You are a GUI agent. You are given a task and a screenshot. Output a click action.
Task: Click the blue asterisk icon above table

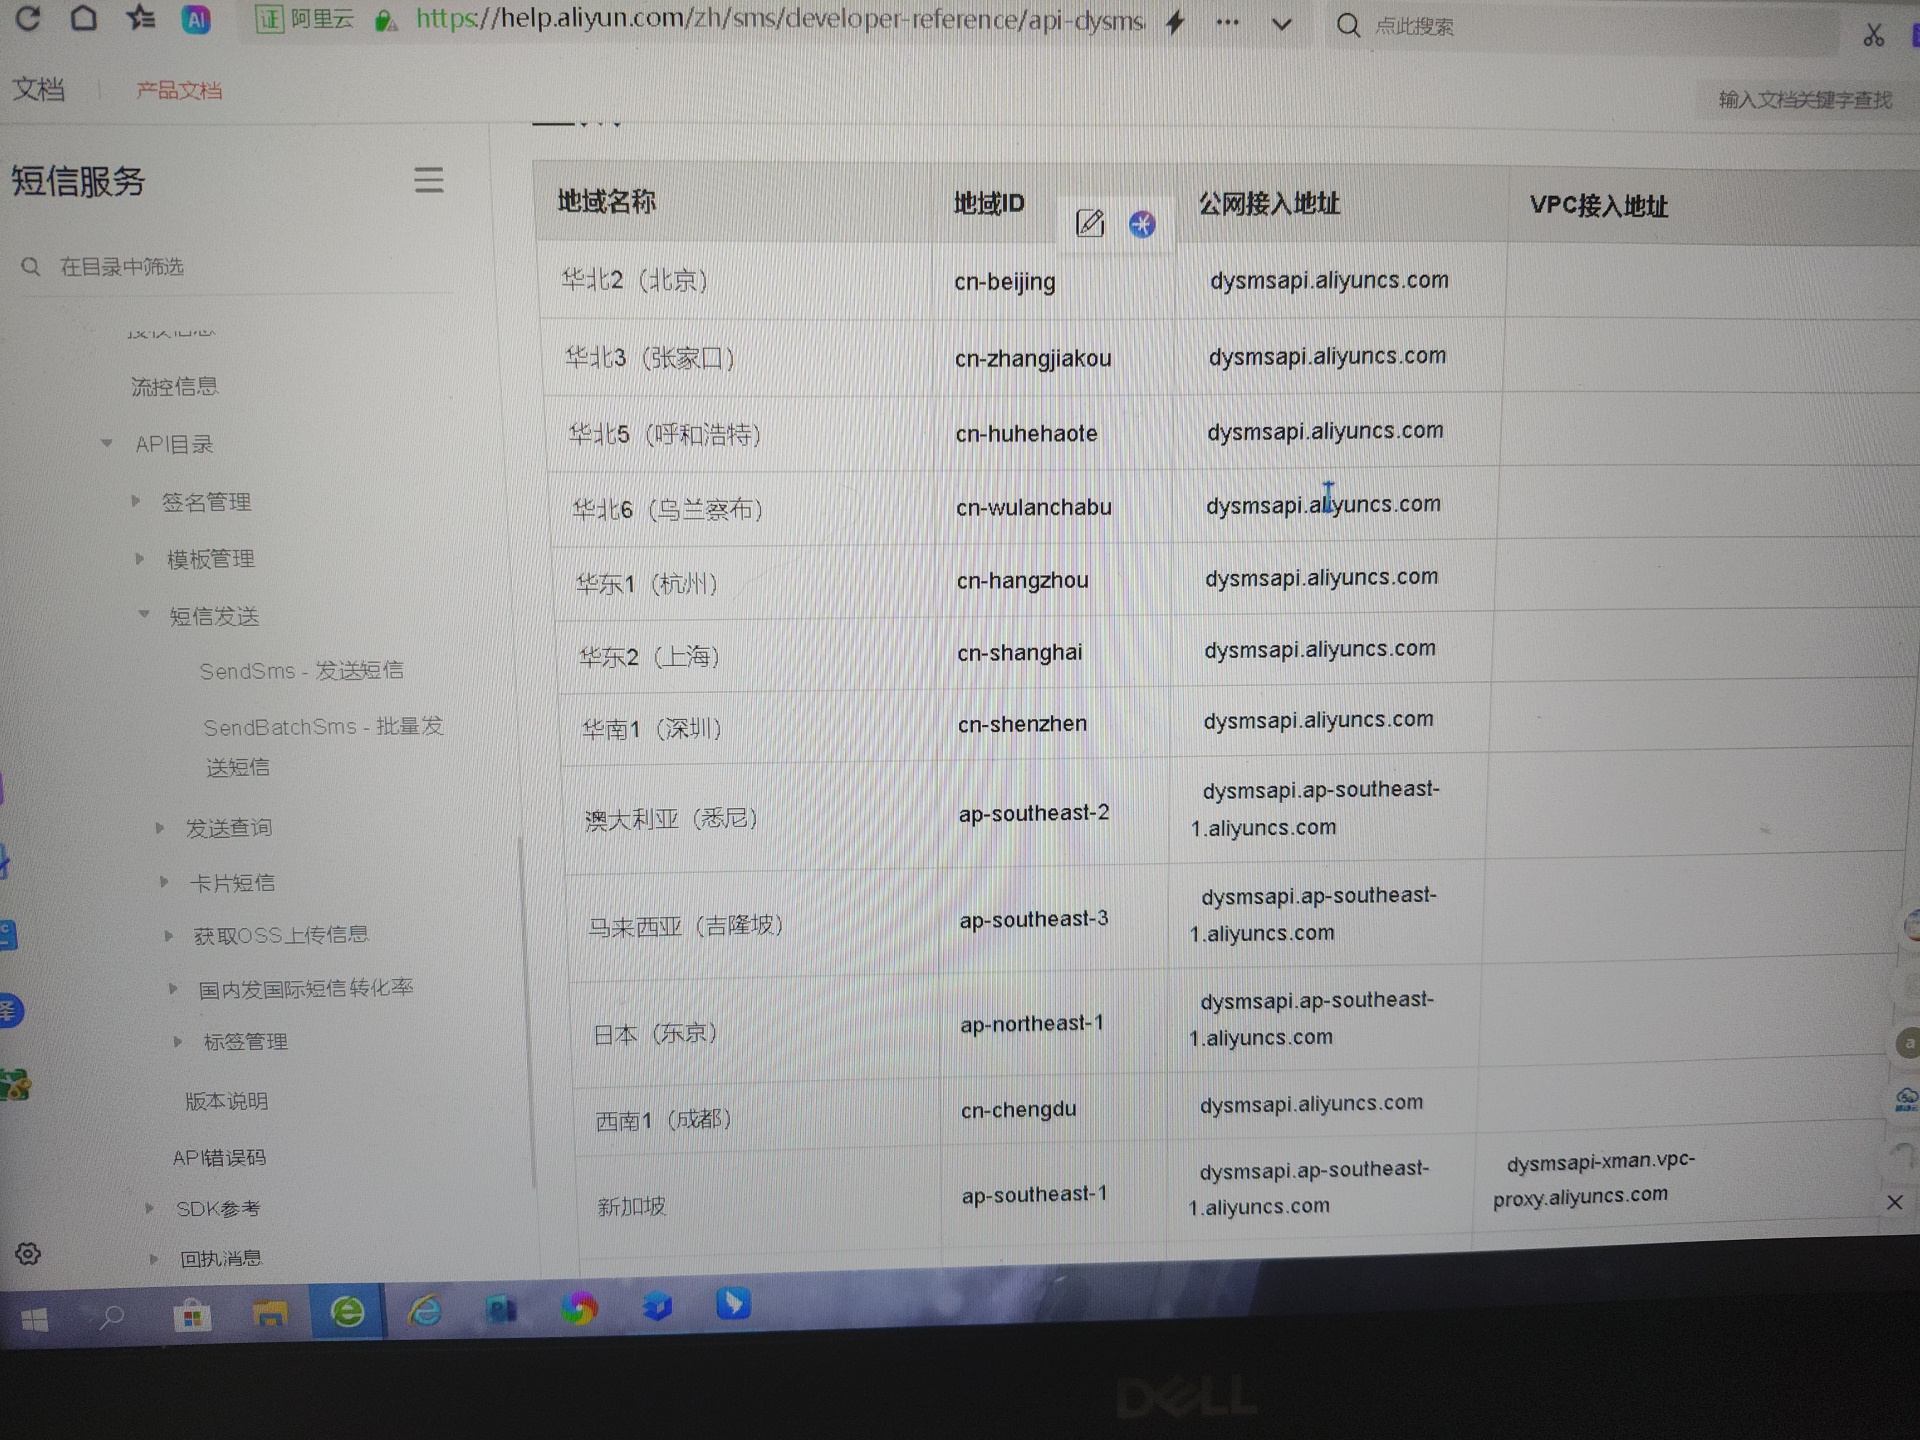(1142, 224)
